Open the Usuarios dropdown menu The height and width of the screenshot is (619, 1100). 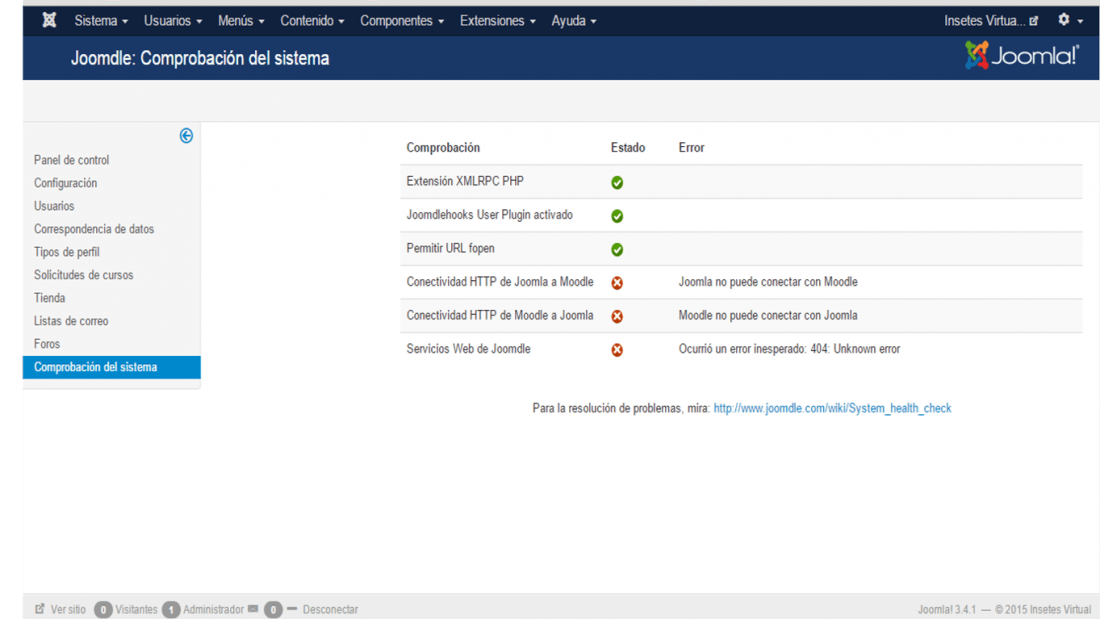pos(173,21)
